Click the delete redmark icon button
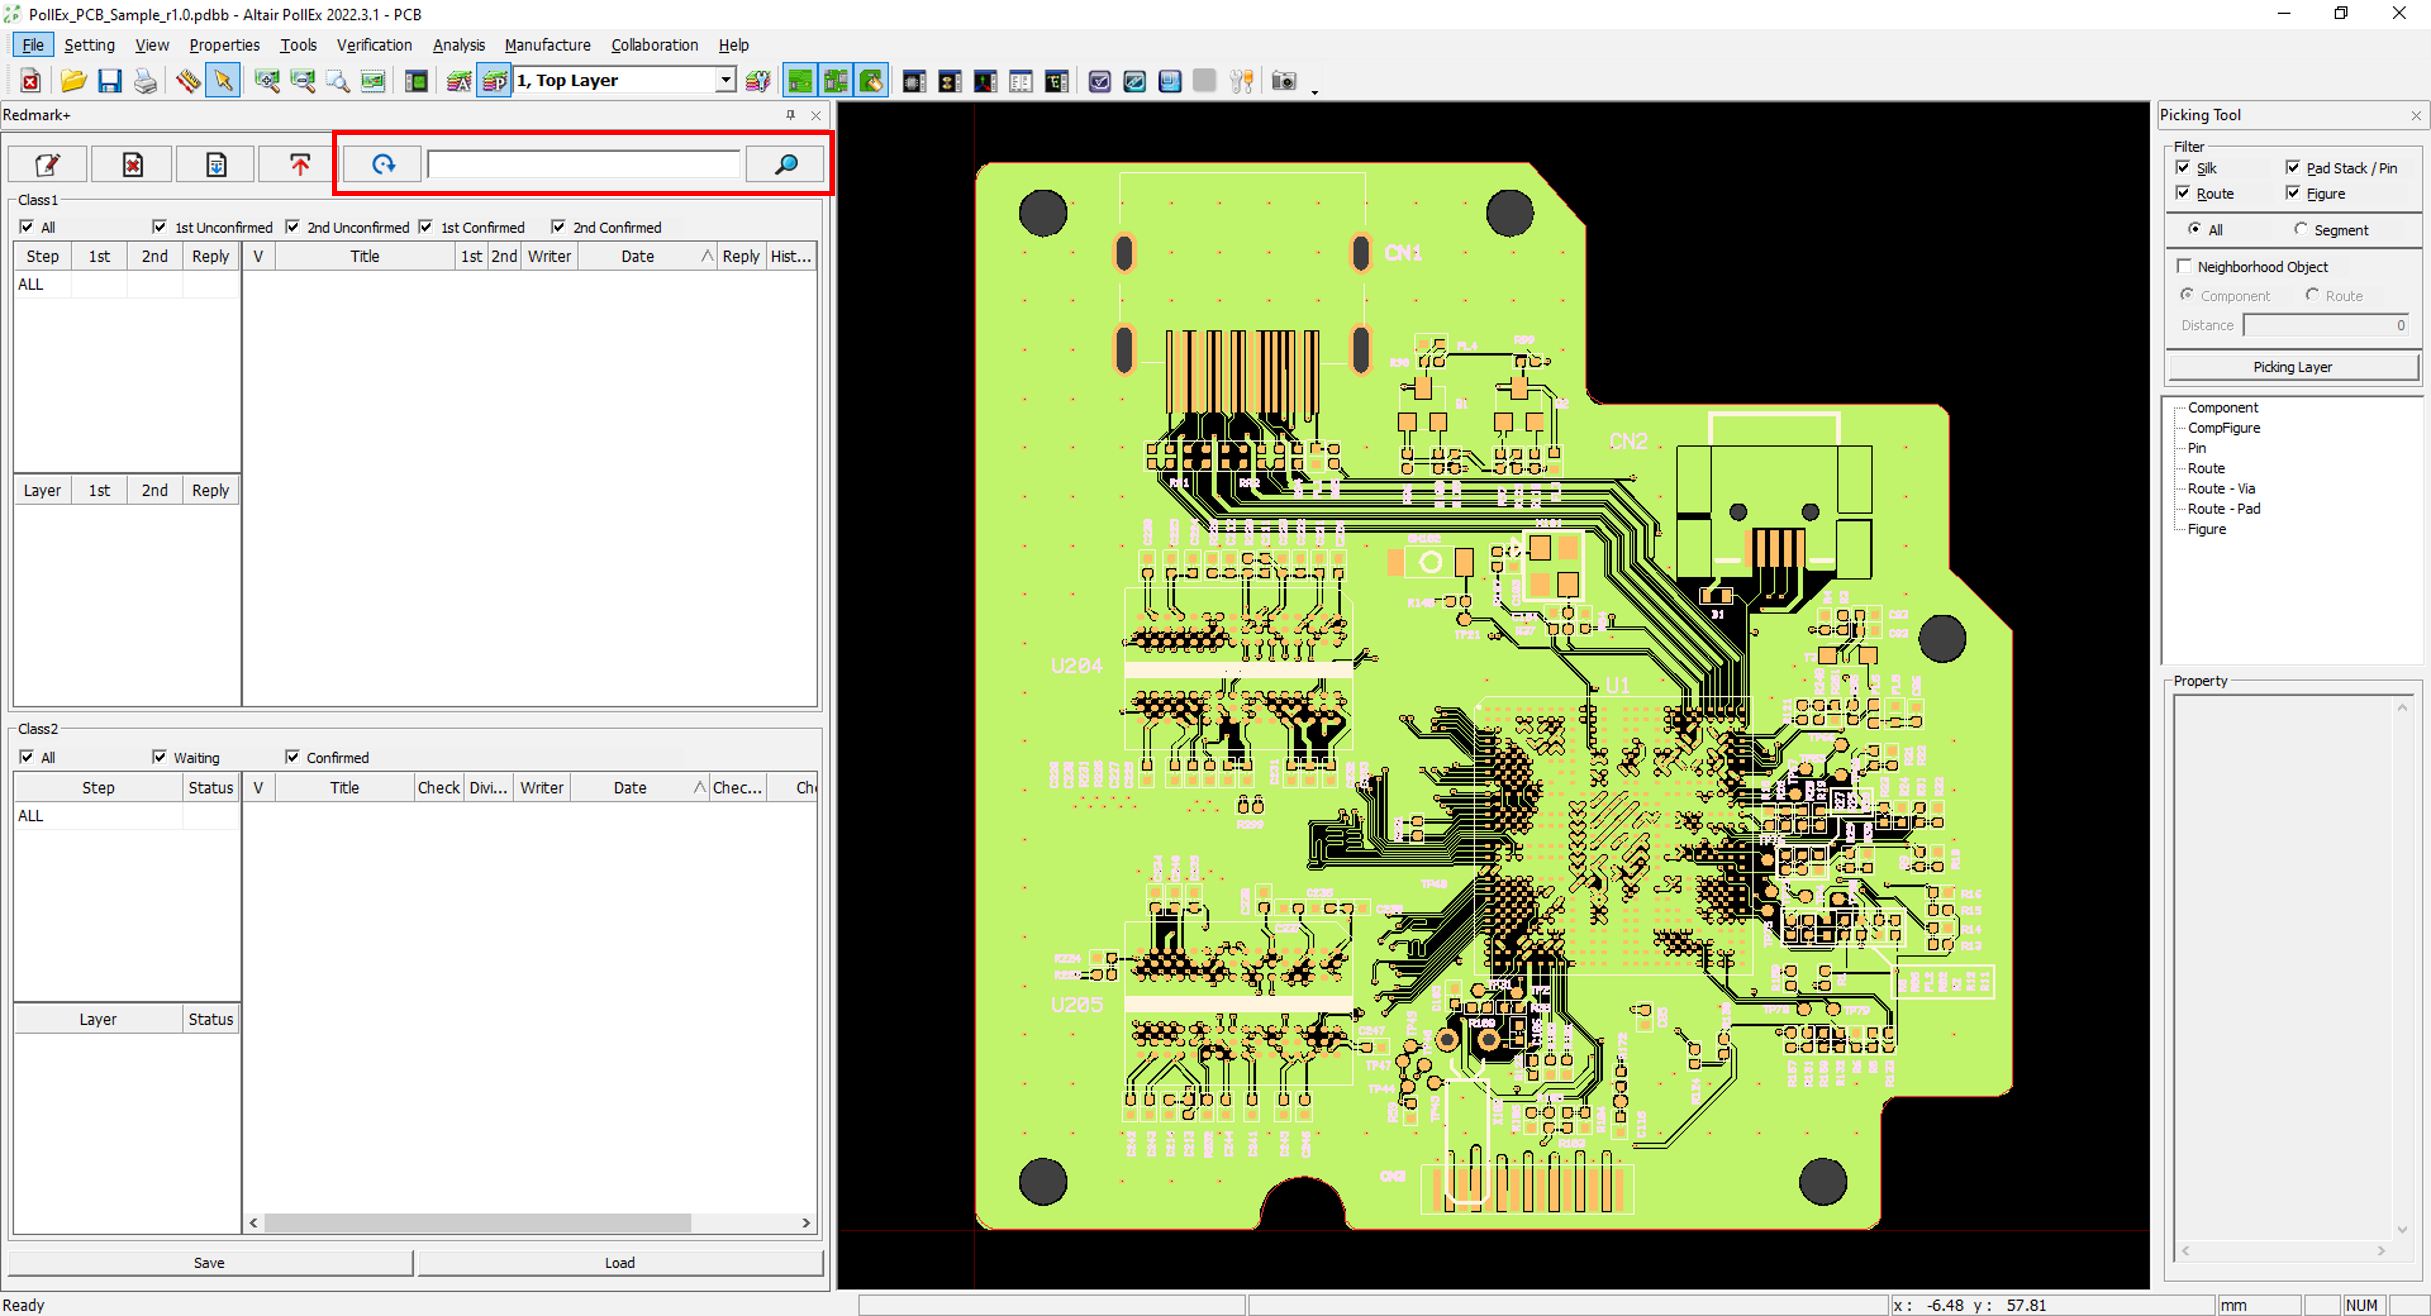The height and width of the screenshot is (1316, 2431). pos(132,164)
